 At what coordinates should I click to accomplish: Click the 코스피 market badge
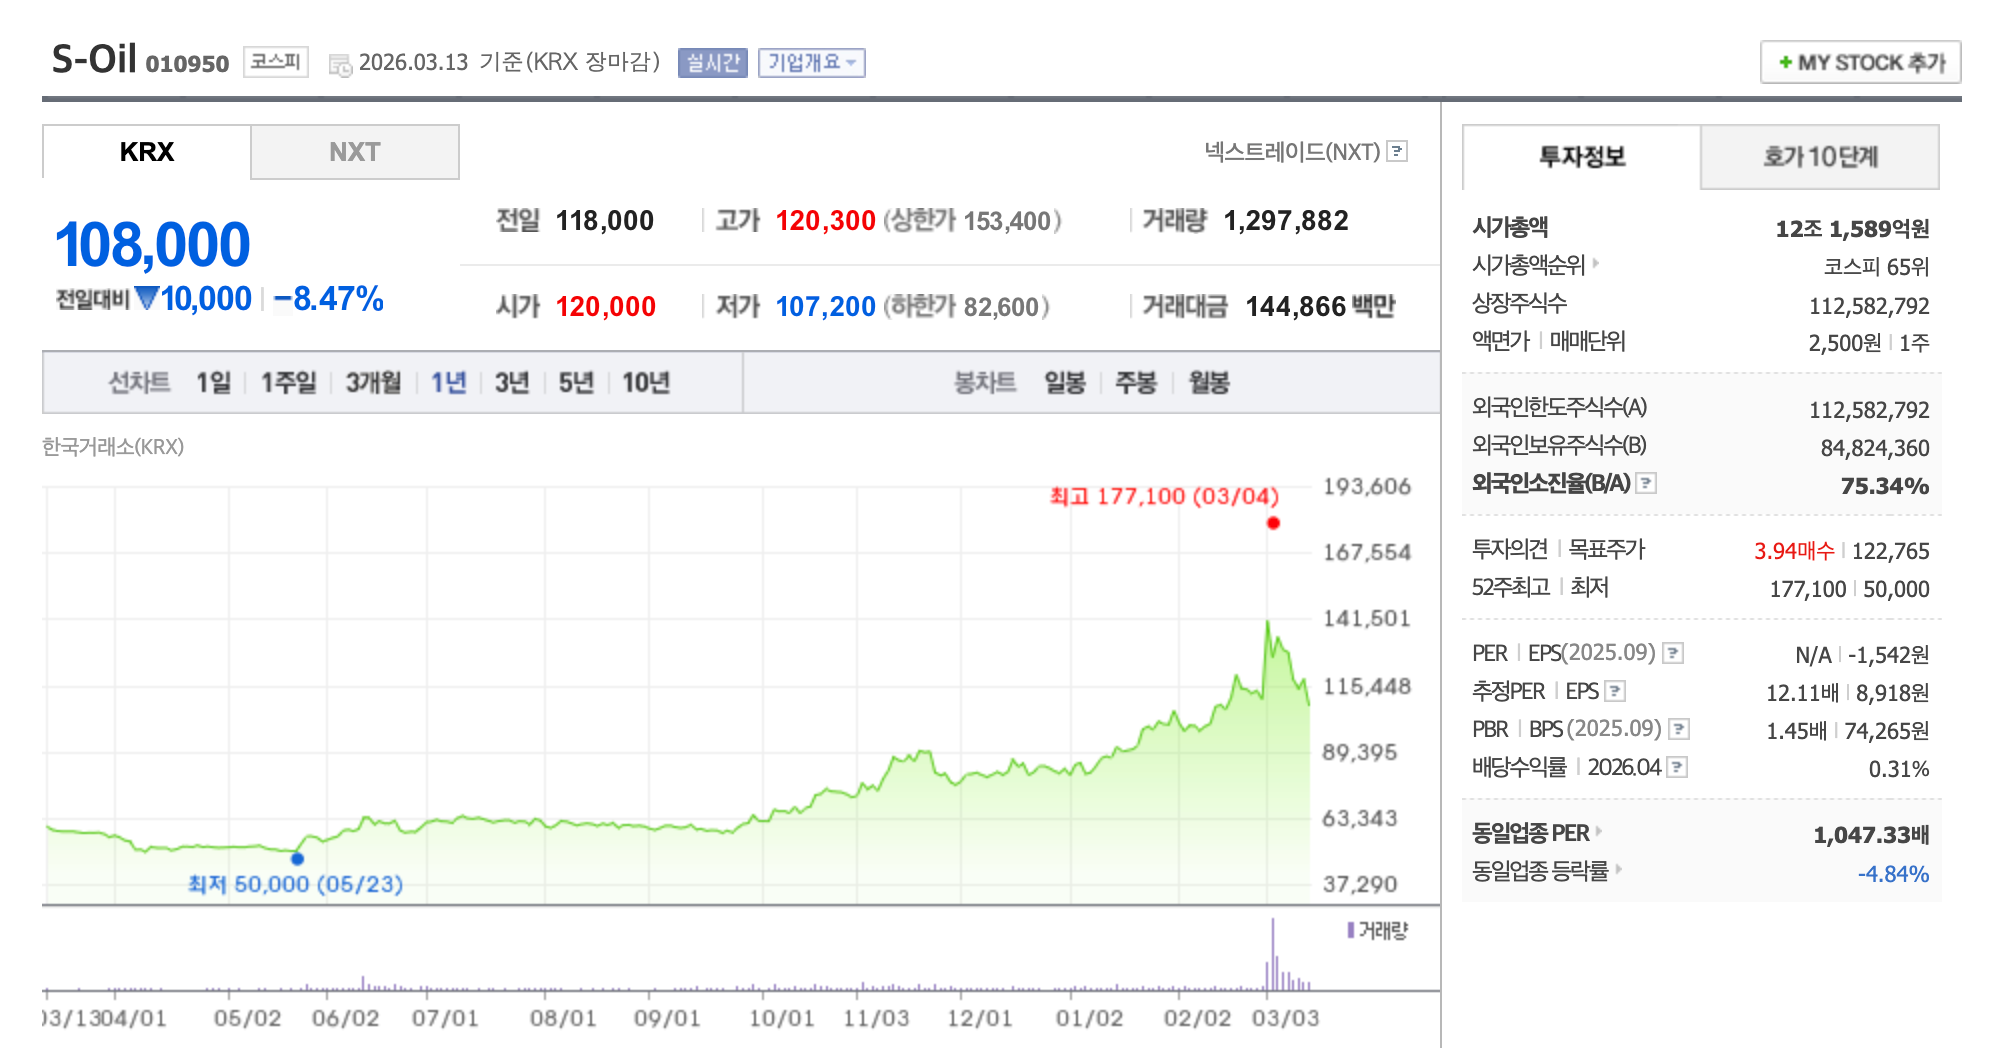pos(275,62)
